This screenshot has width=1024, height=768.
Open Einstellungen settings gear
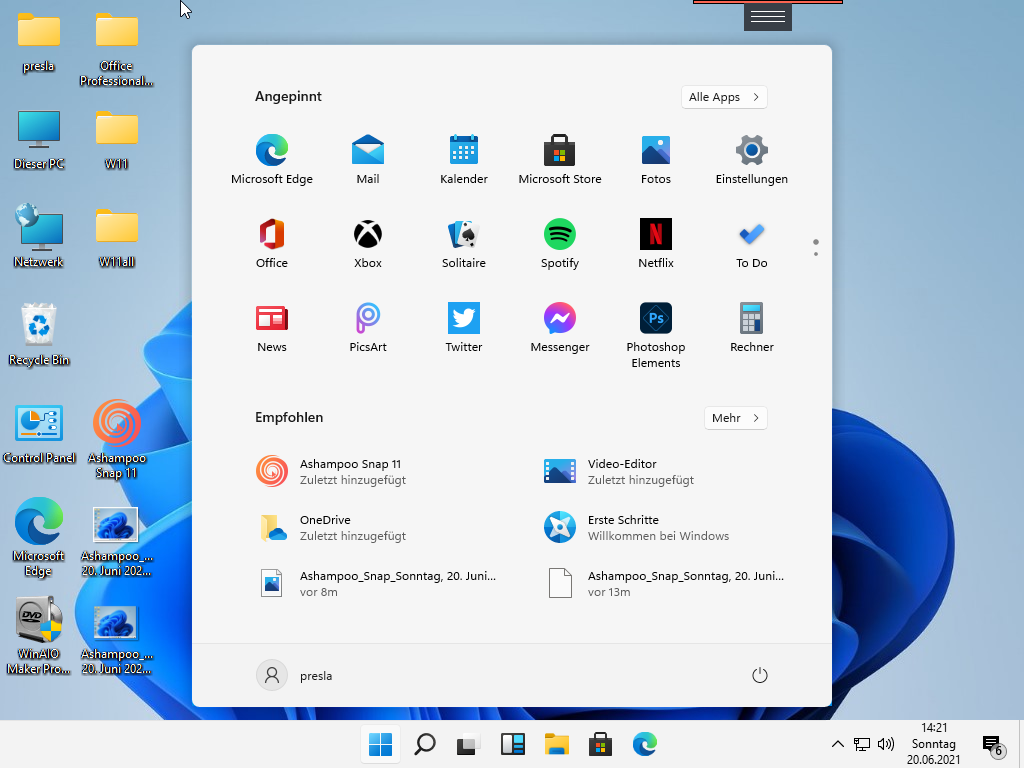click(752, 160)
